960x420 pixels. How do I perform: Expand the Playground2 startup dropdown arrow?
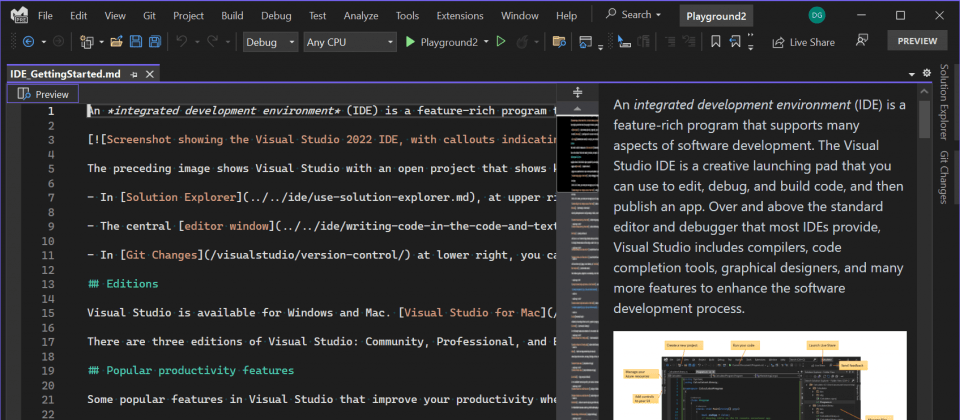(486, 42)
